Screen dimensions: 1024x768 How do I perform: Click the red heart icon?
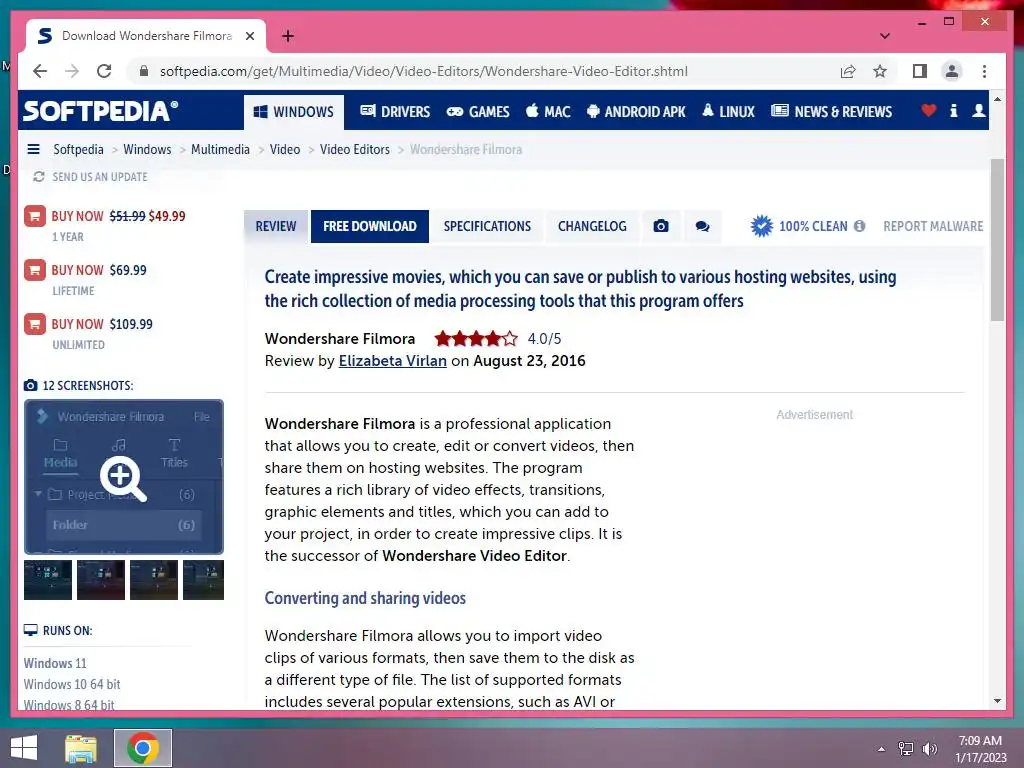(x=929, y=110)
